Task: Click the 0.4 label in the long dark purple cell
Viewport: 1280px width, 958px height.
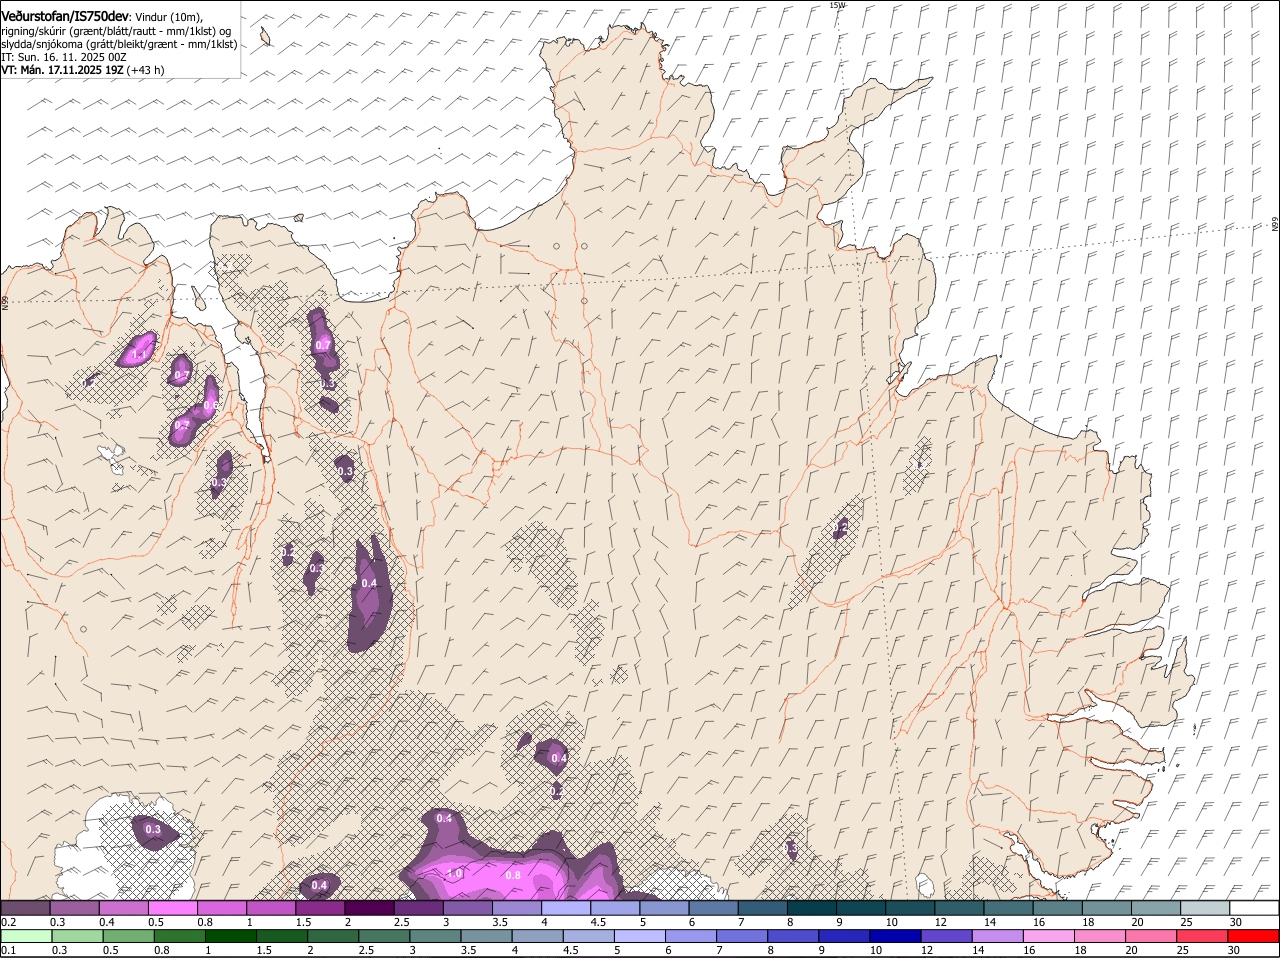Action: tap(369, 583)
